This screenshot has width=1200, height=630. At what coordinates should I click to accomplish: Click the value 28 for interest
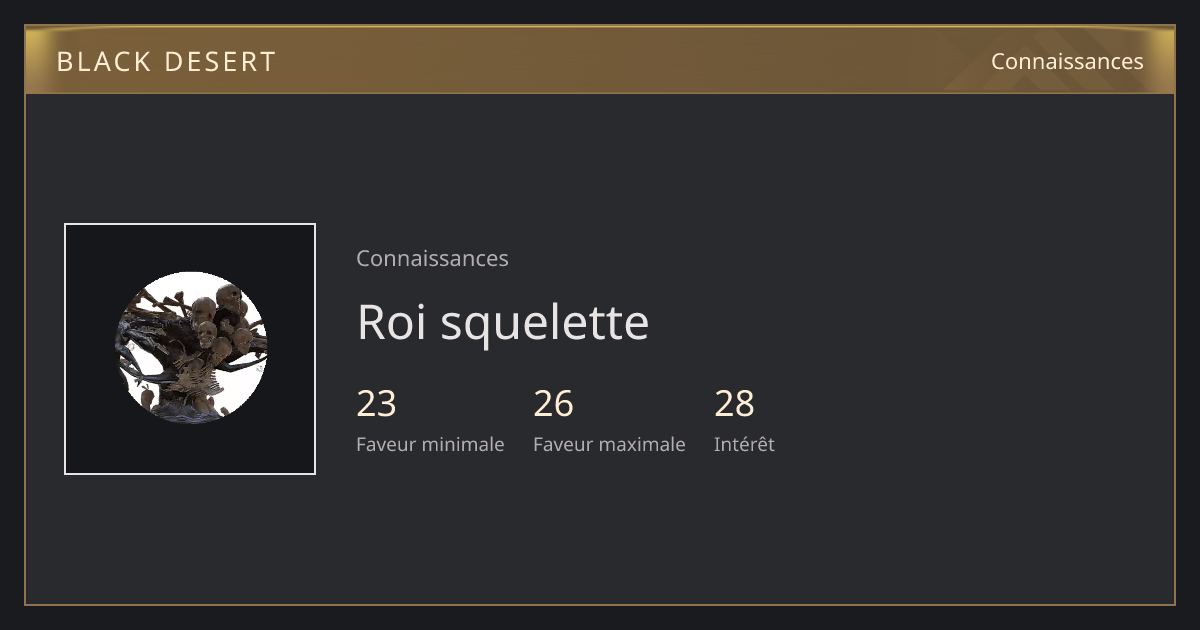734,403
